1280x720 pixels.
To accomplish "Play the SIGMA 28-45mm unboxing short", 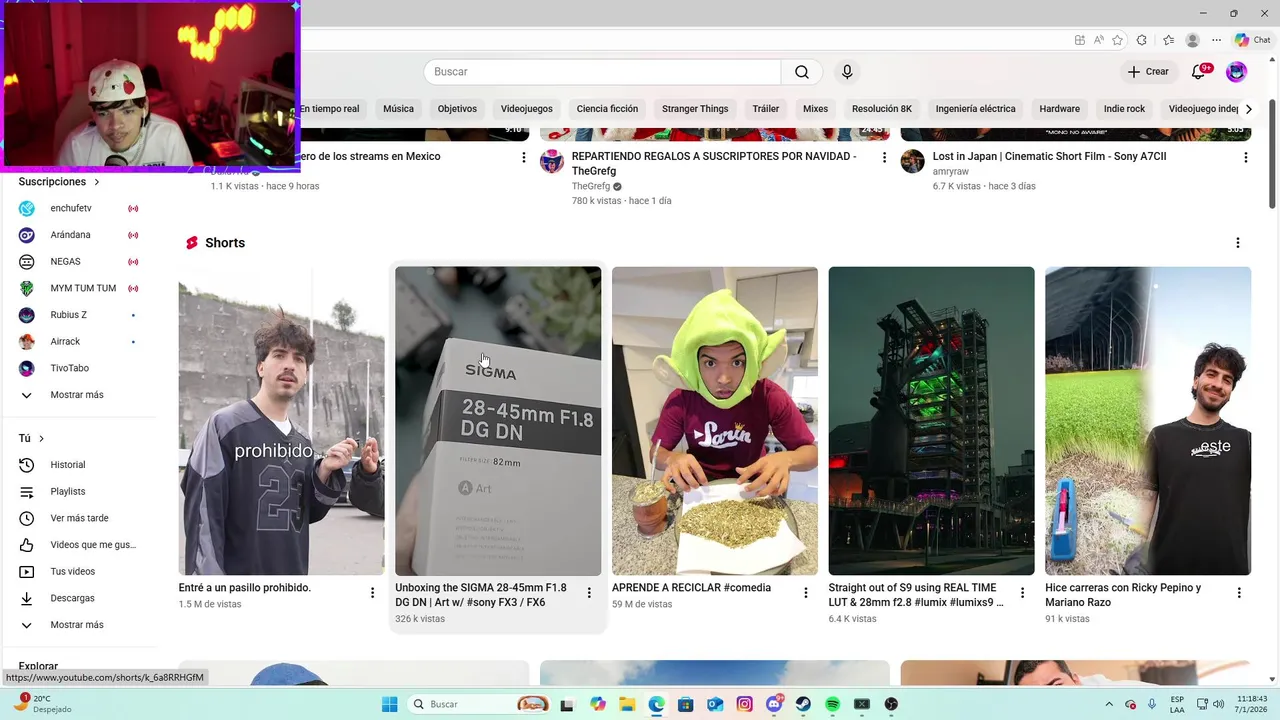I will (x=498, y=421).
